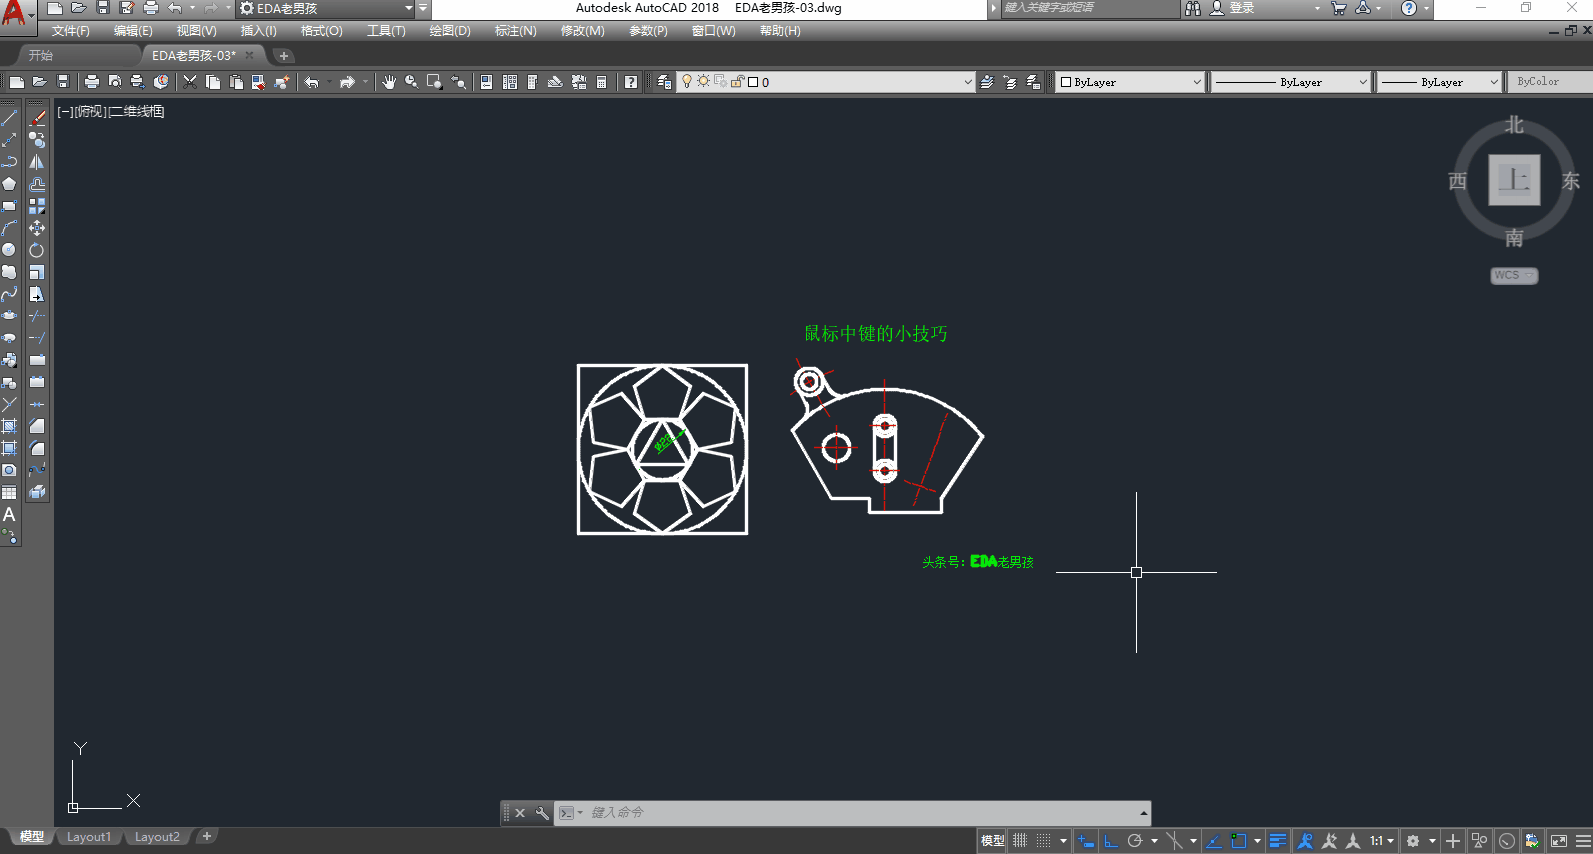This screenshot has width=1593, height=854.
Task: Toggle snap mode in status bar
Action: click(x=1043, y=841)
